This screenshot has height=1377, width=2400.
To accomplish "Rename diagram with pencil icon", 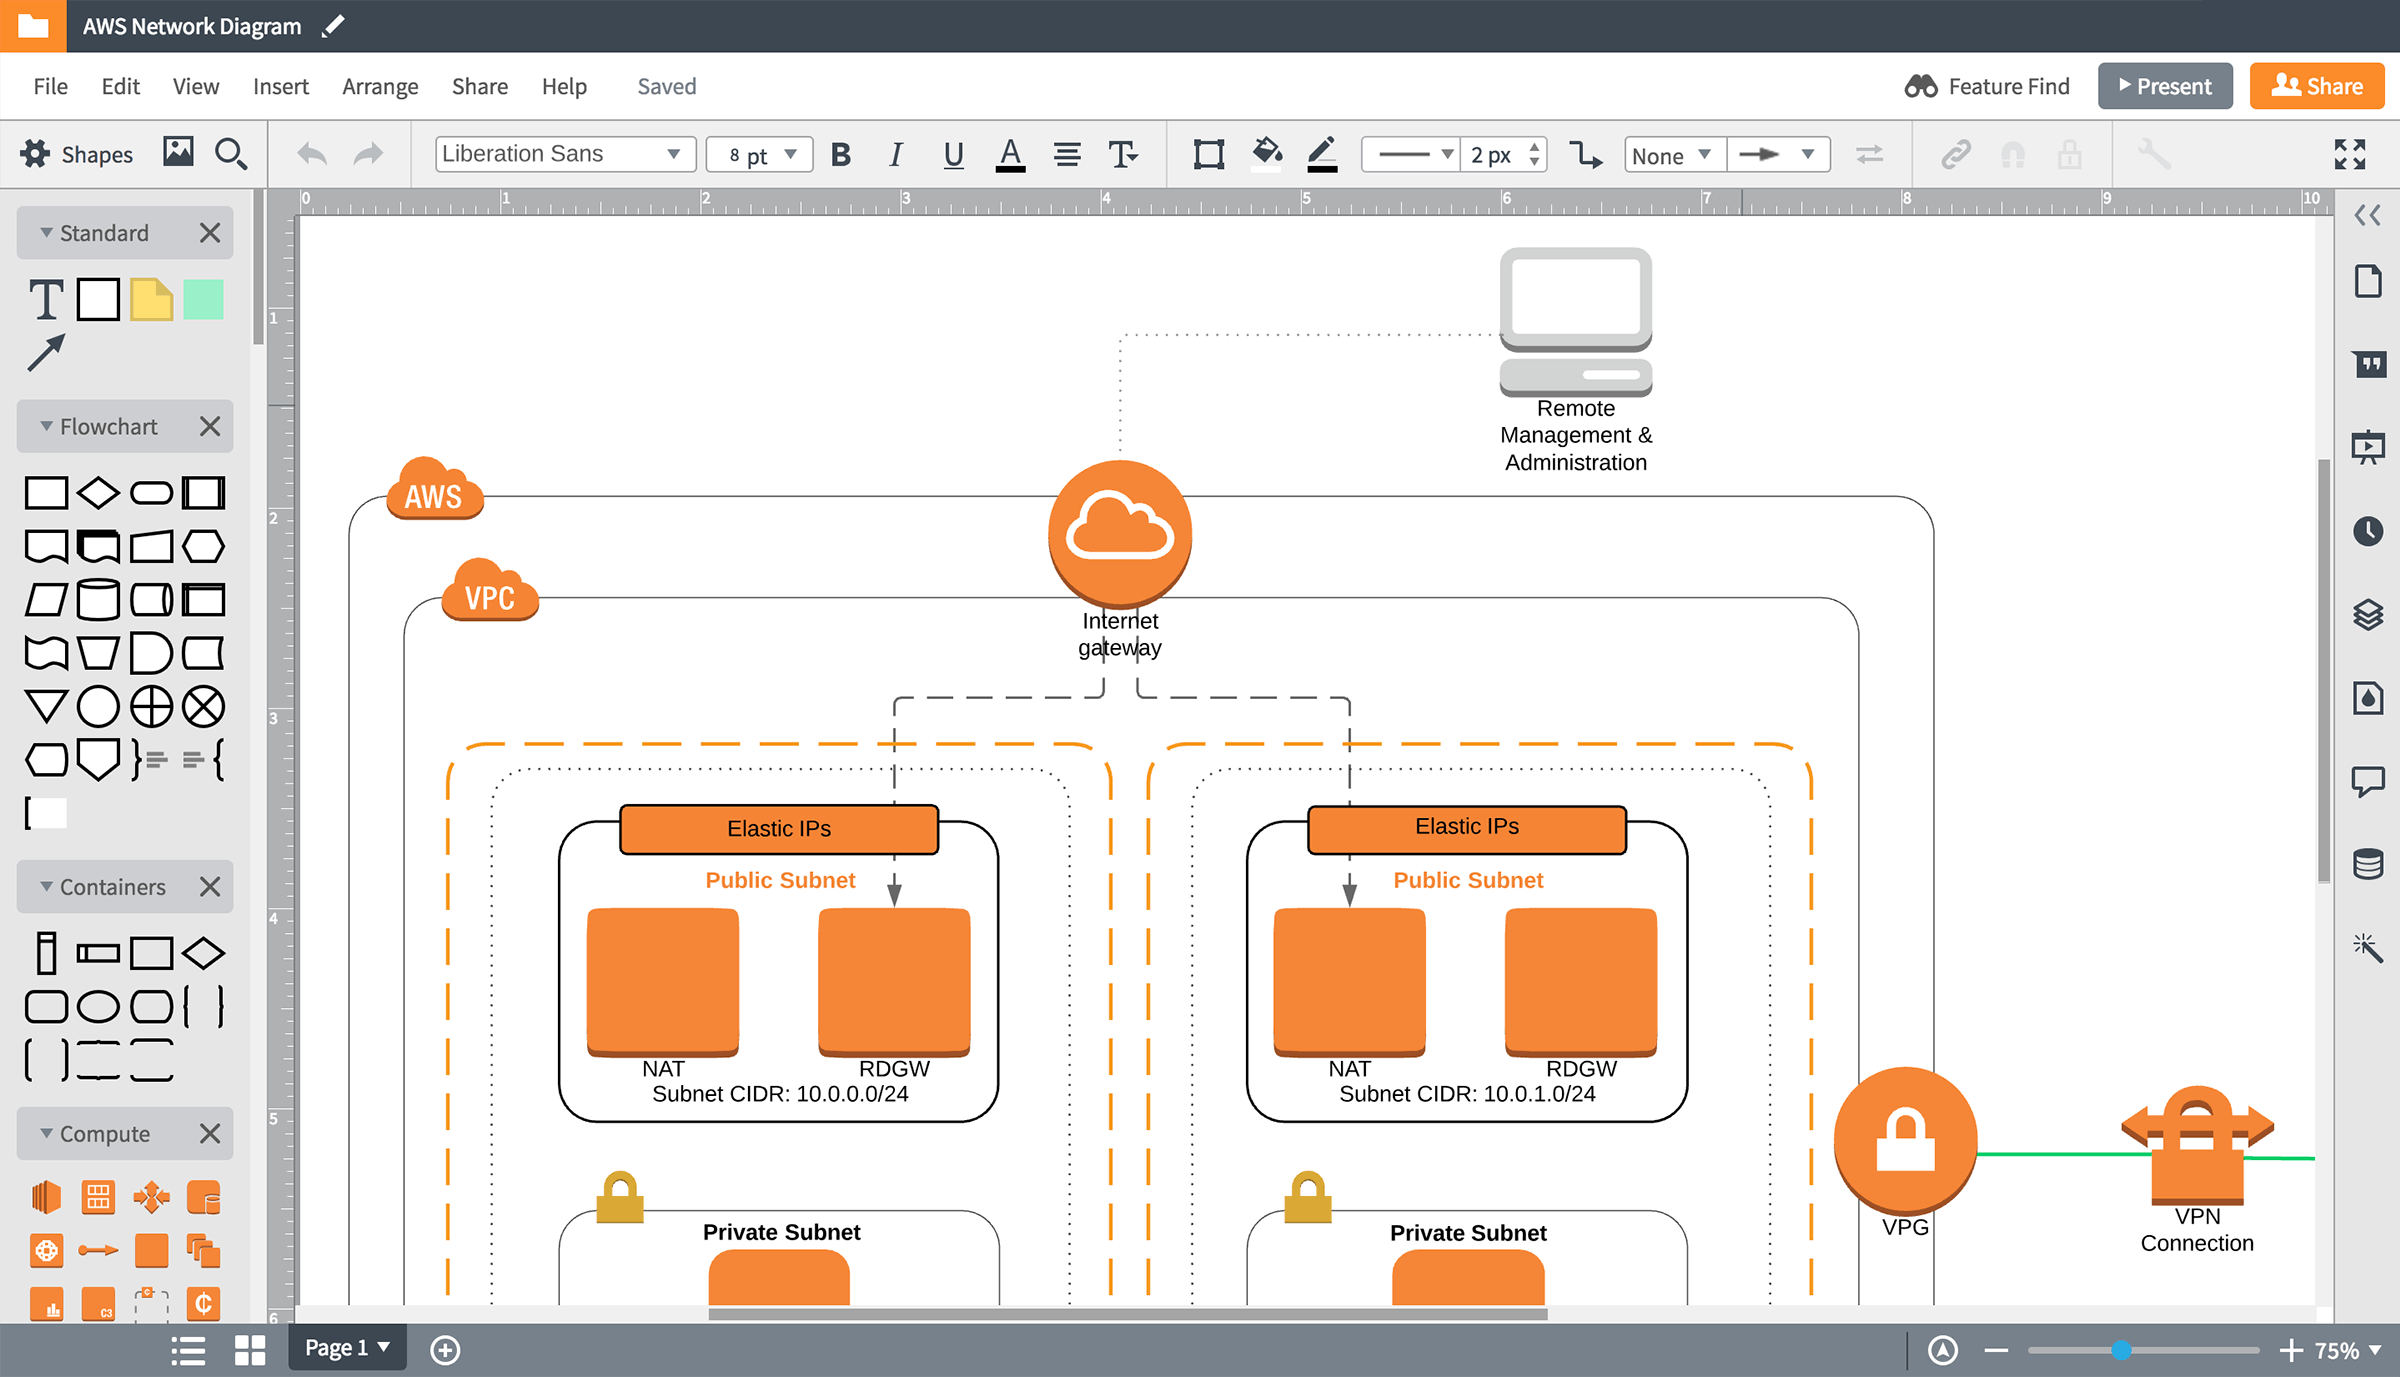I will point(334,26).
